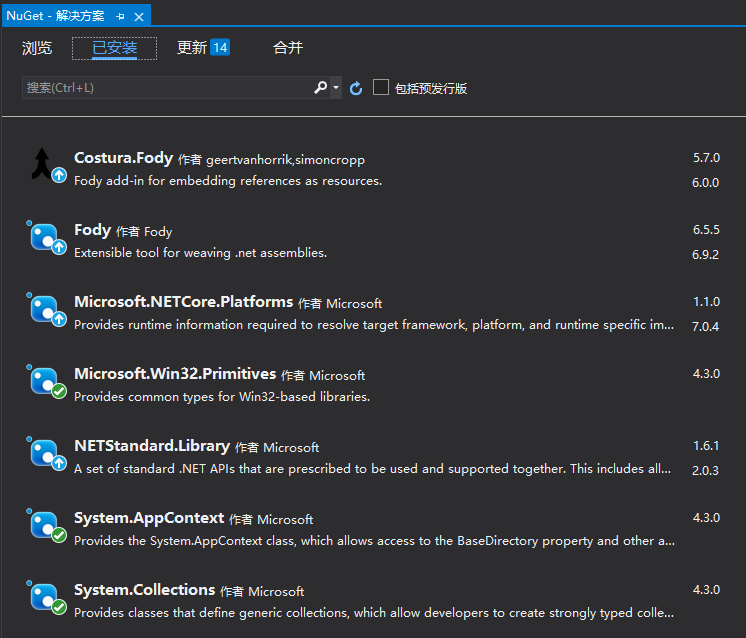This screenshot has width=746, height=638.
Task: Click "Extensible tool for weaving .net assemblies."
Action: [200, 253]
